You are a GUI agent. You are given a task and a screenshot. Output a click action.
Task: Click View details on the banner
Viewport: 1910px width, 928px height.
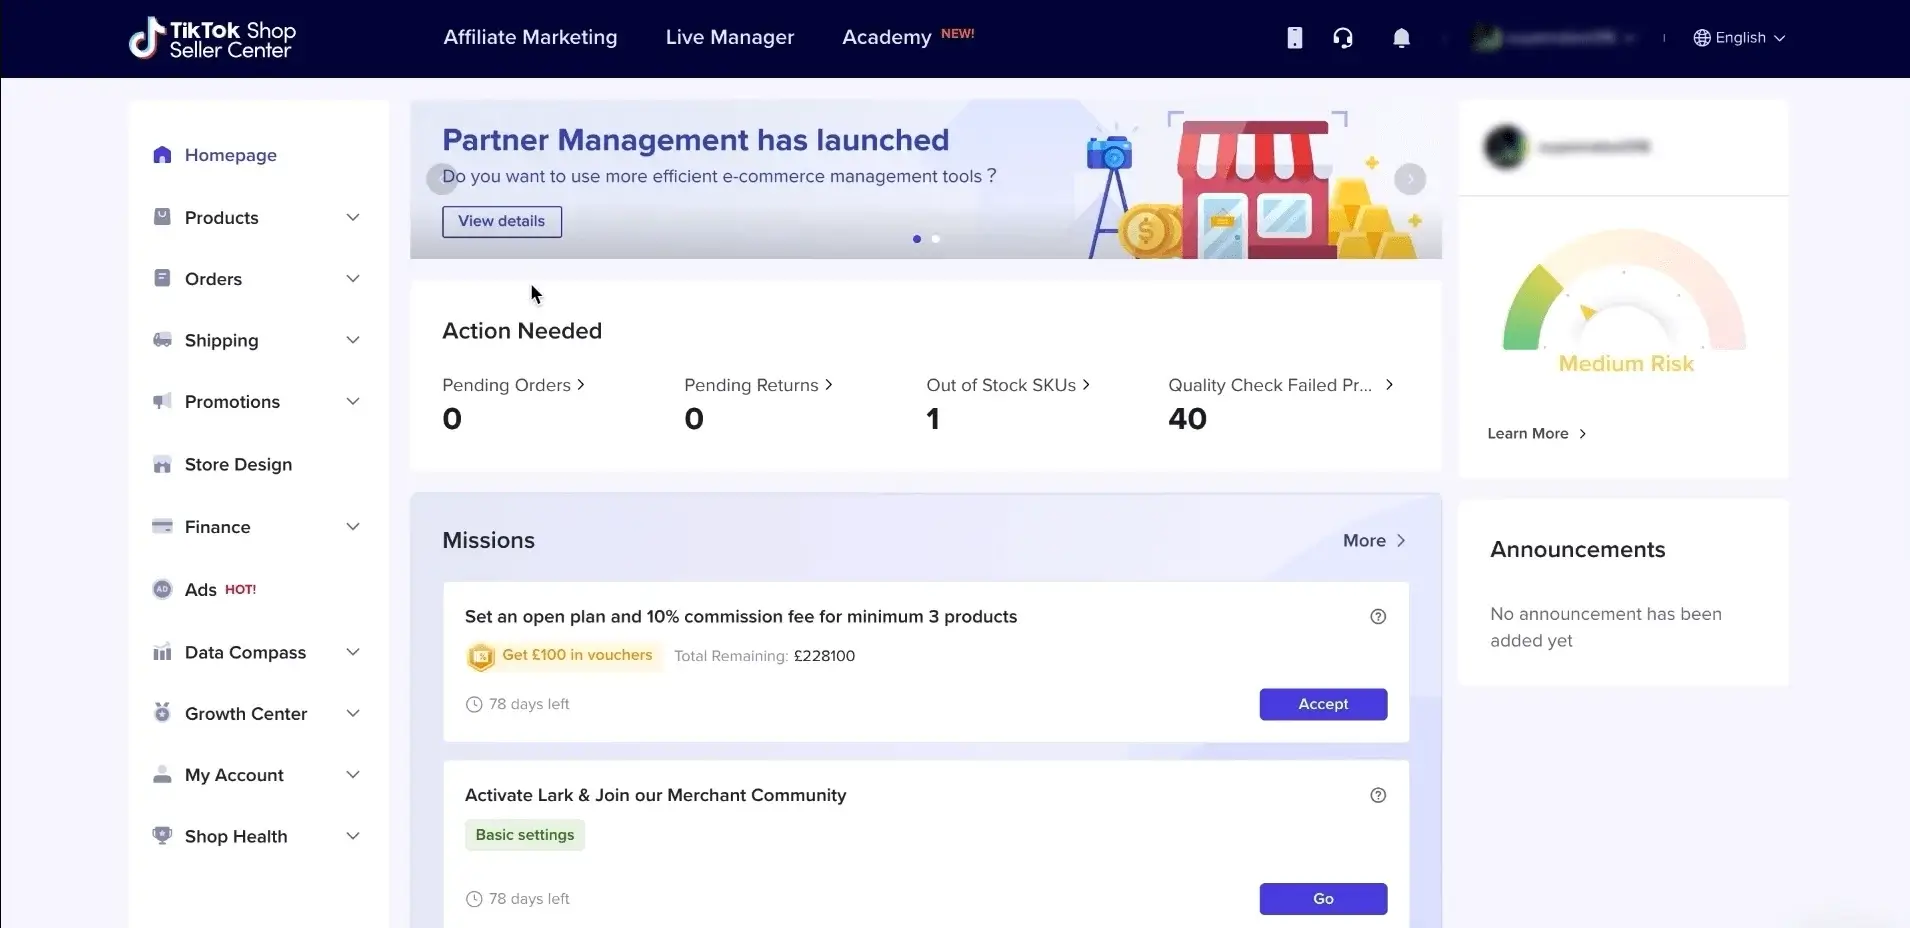(502, 221)
